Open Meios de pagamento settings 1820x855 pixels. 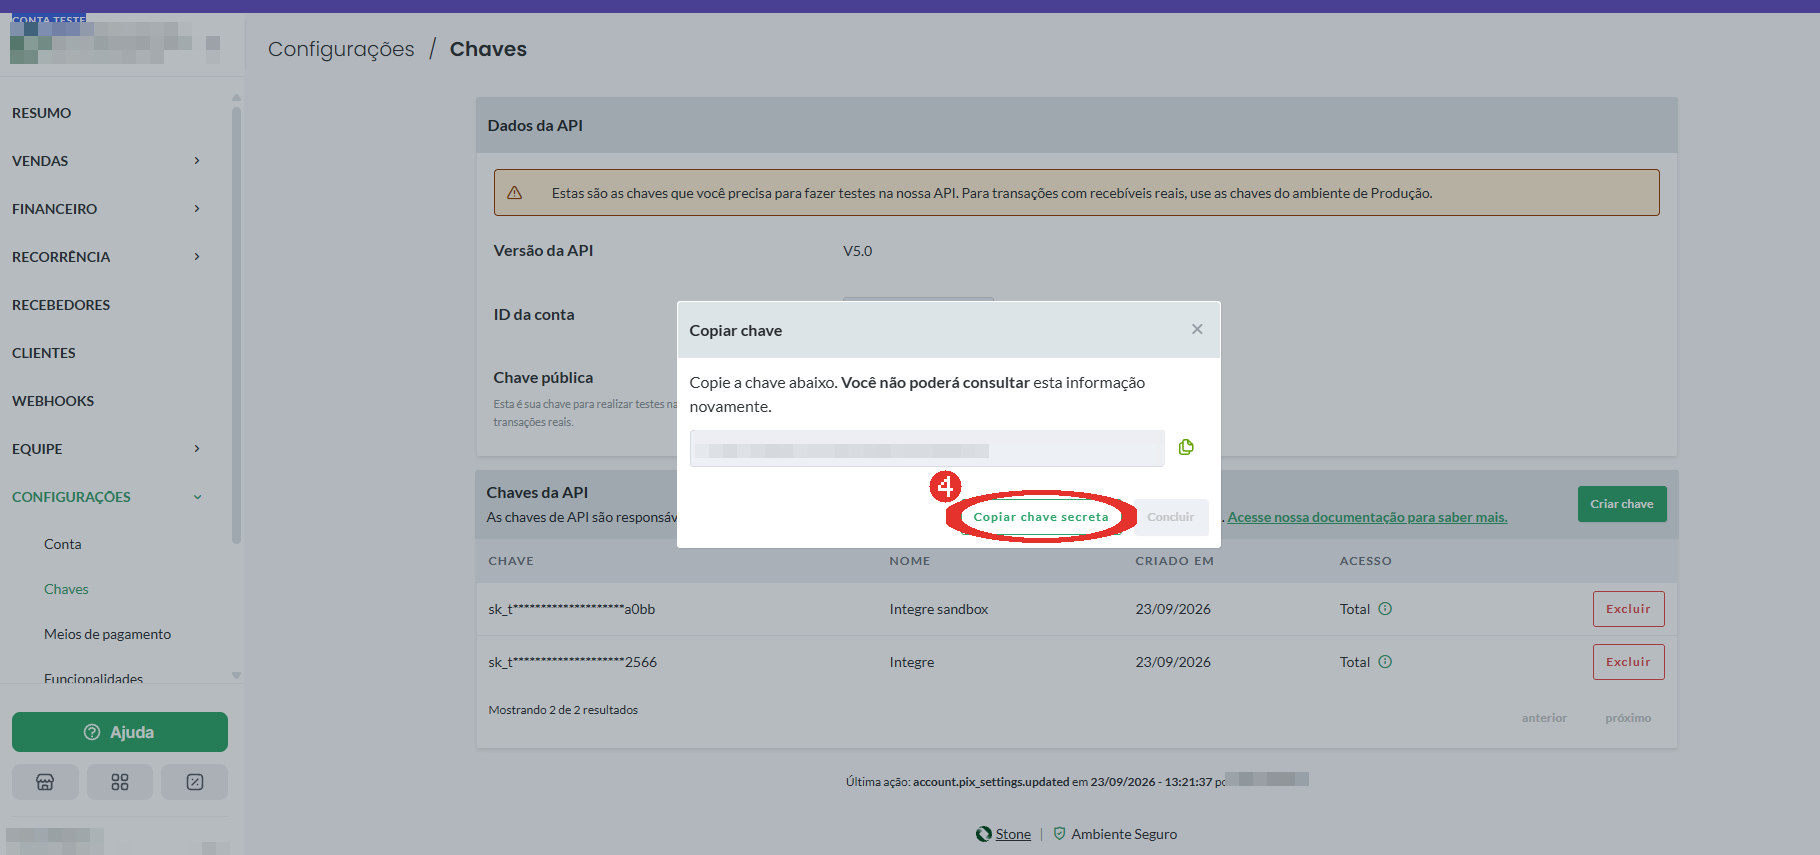107,634
